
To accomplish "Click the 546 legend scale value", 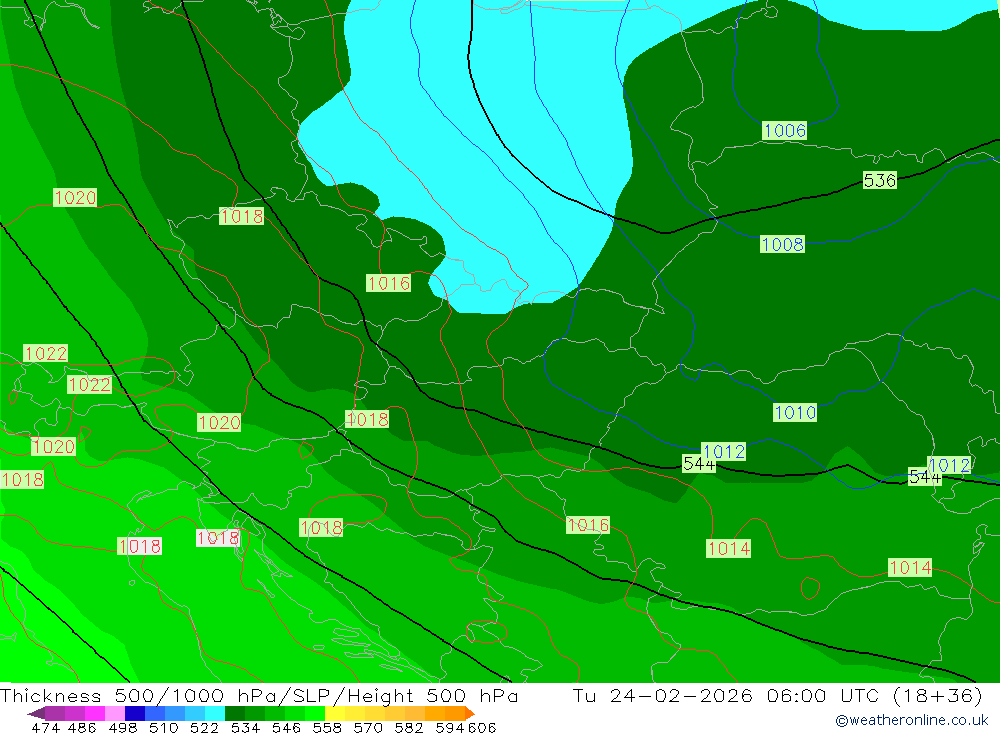I will click(x=286, y=728).
